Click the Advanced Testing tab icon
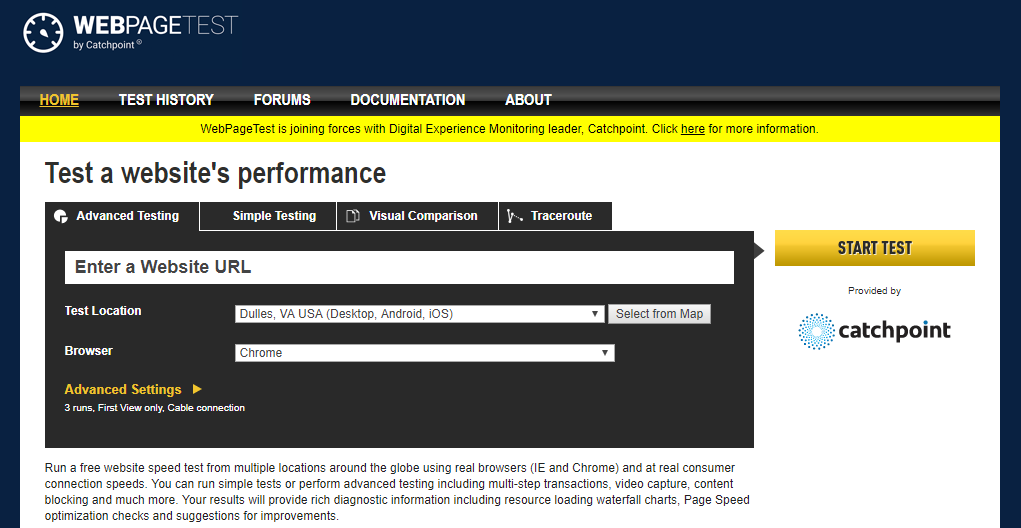Viewport: 1021px width, 528px height. [x=61, y=216]
